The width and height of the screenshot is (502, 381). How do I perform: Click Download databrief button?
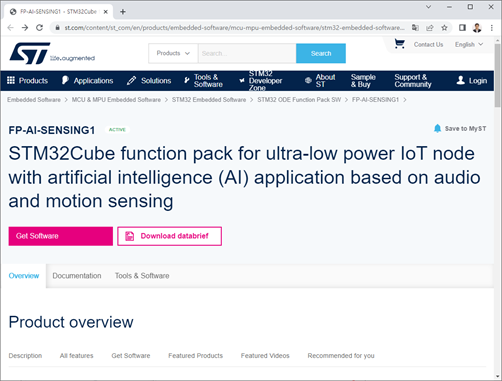169,236
